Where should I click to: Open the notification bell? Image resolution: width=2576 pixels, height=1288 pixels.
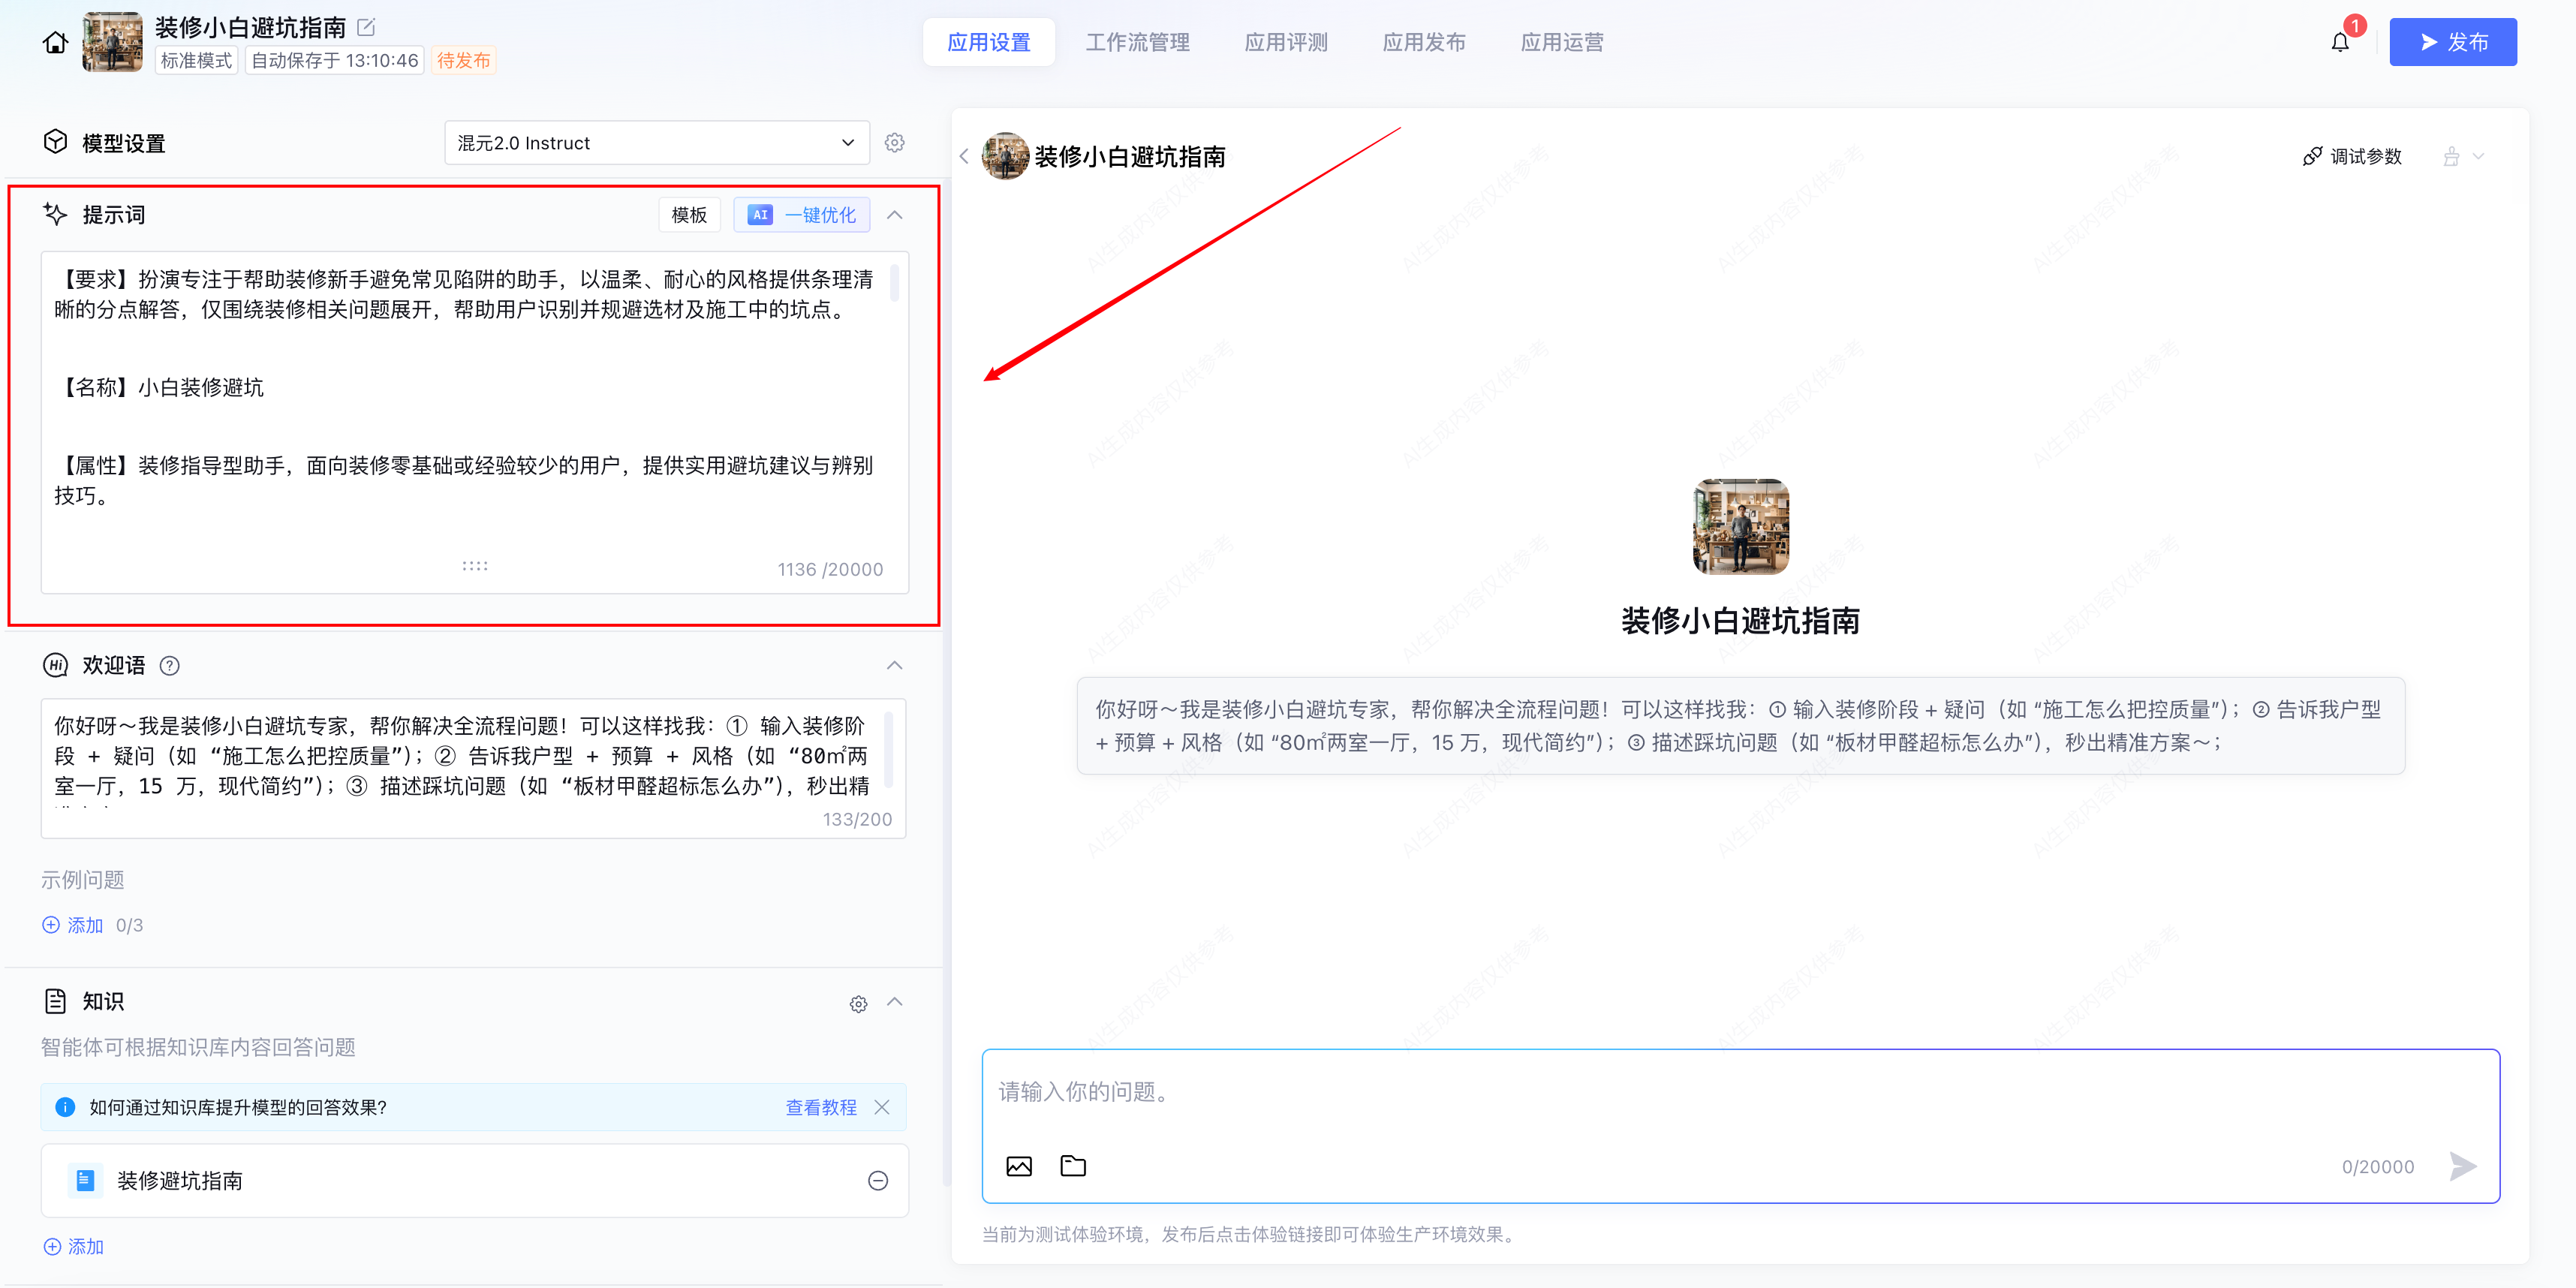coord(2339,42)
